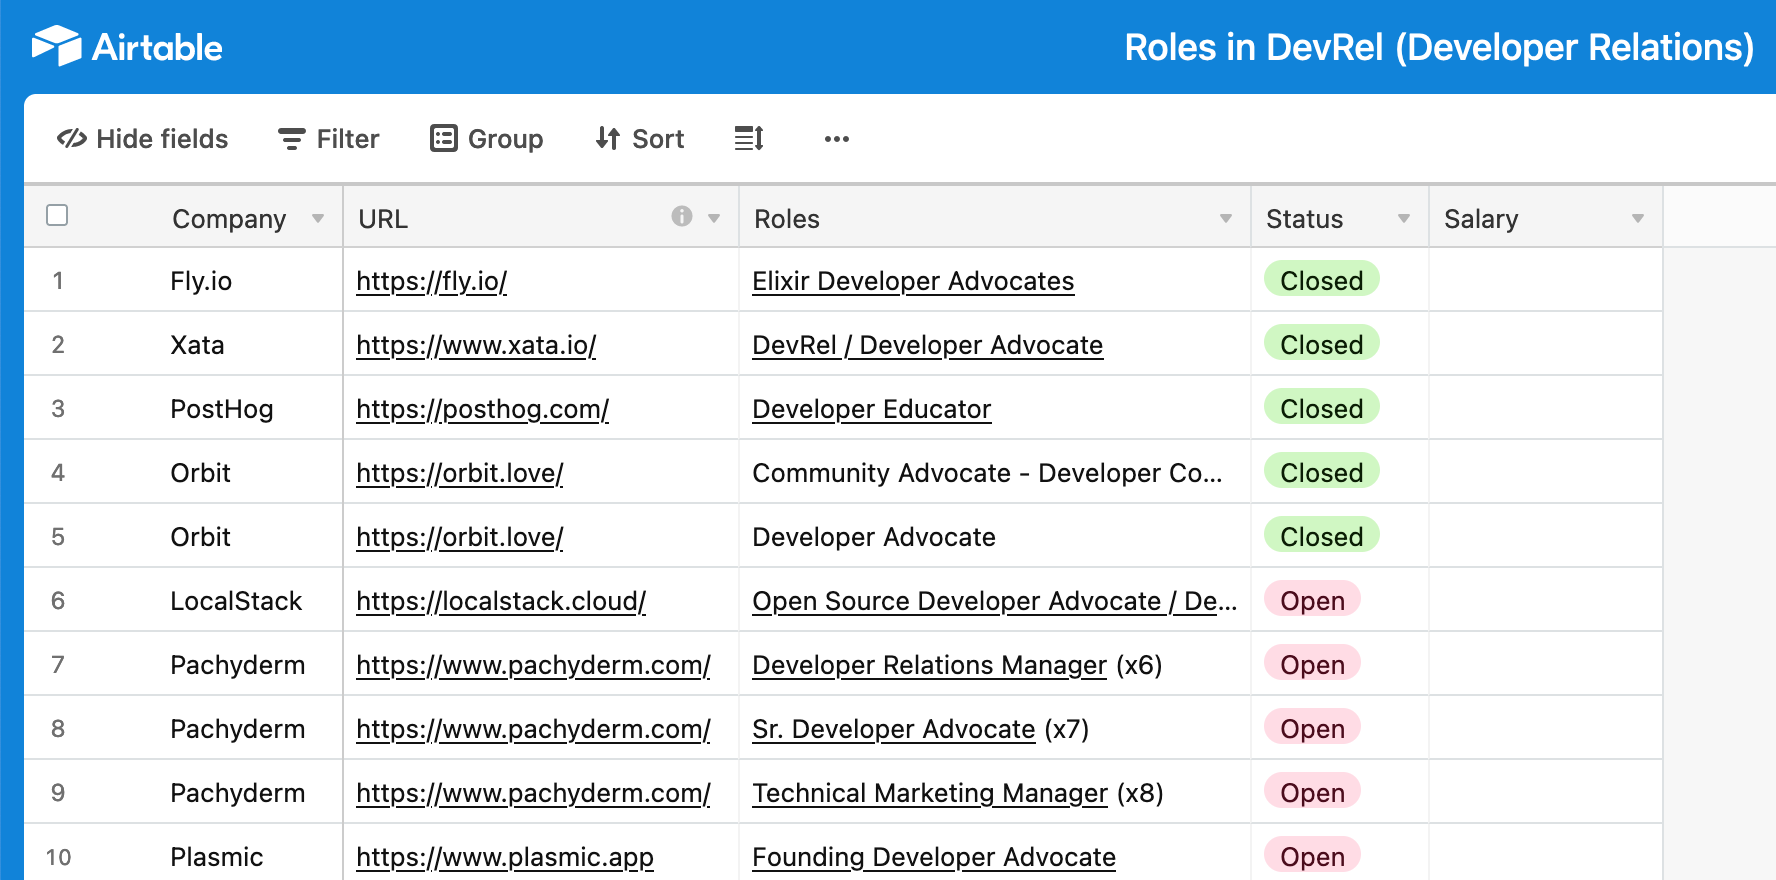Select Pachyderm company cell in row 7
1776x880 pixels.
tap(238, 665)
